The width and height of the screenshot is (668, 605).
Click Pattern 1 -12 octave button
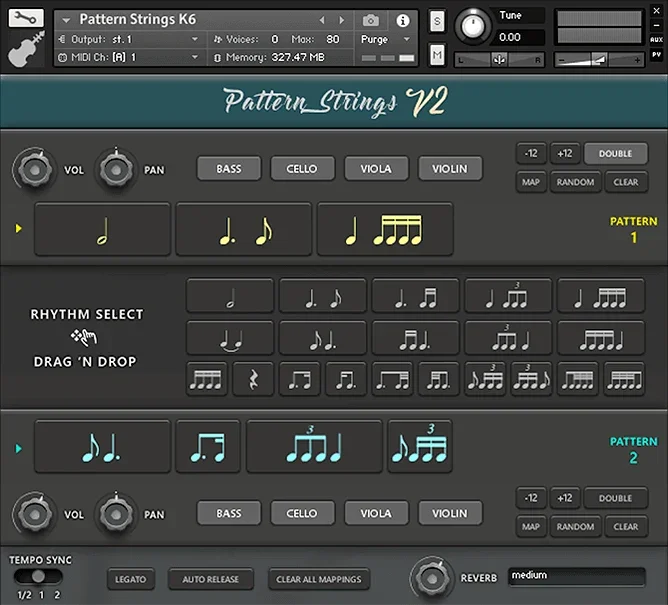pyautogui.click(x=531, y=154)
